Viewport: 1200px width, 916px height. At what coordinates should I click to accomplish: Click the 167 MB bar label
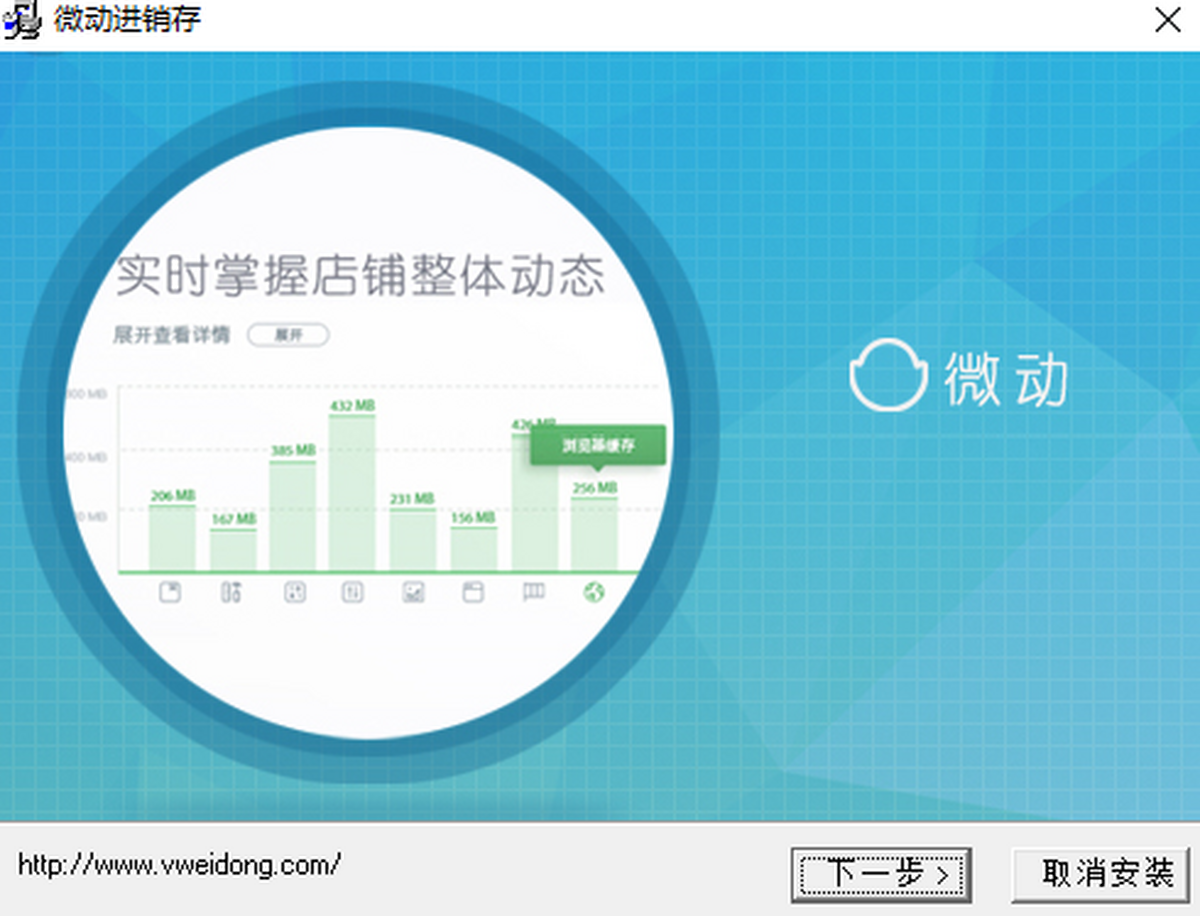233,519
